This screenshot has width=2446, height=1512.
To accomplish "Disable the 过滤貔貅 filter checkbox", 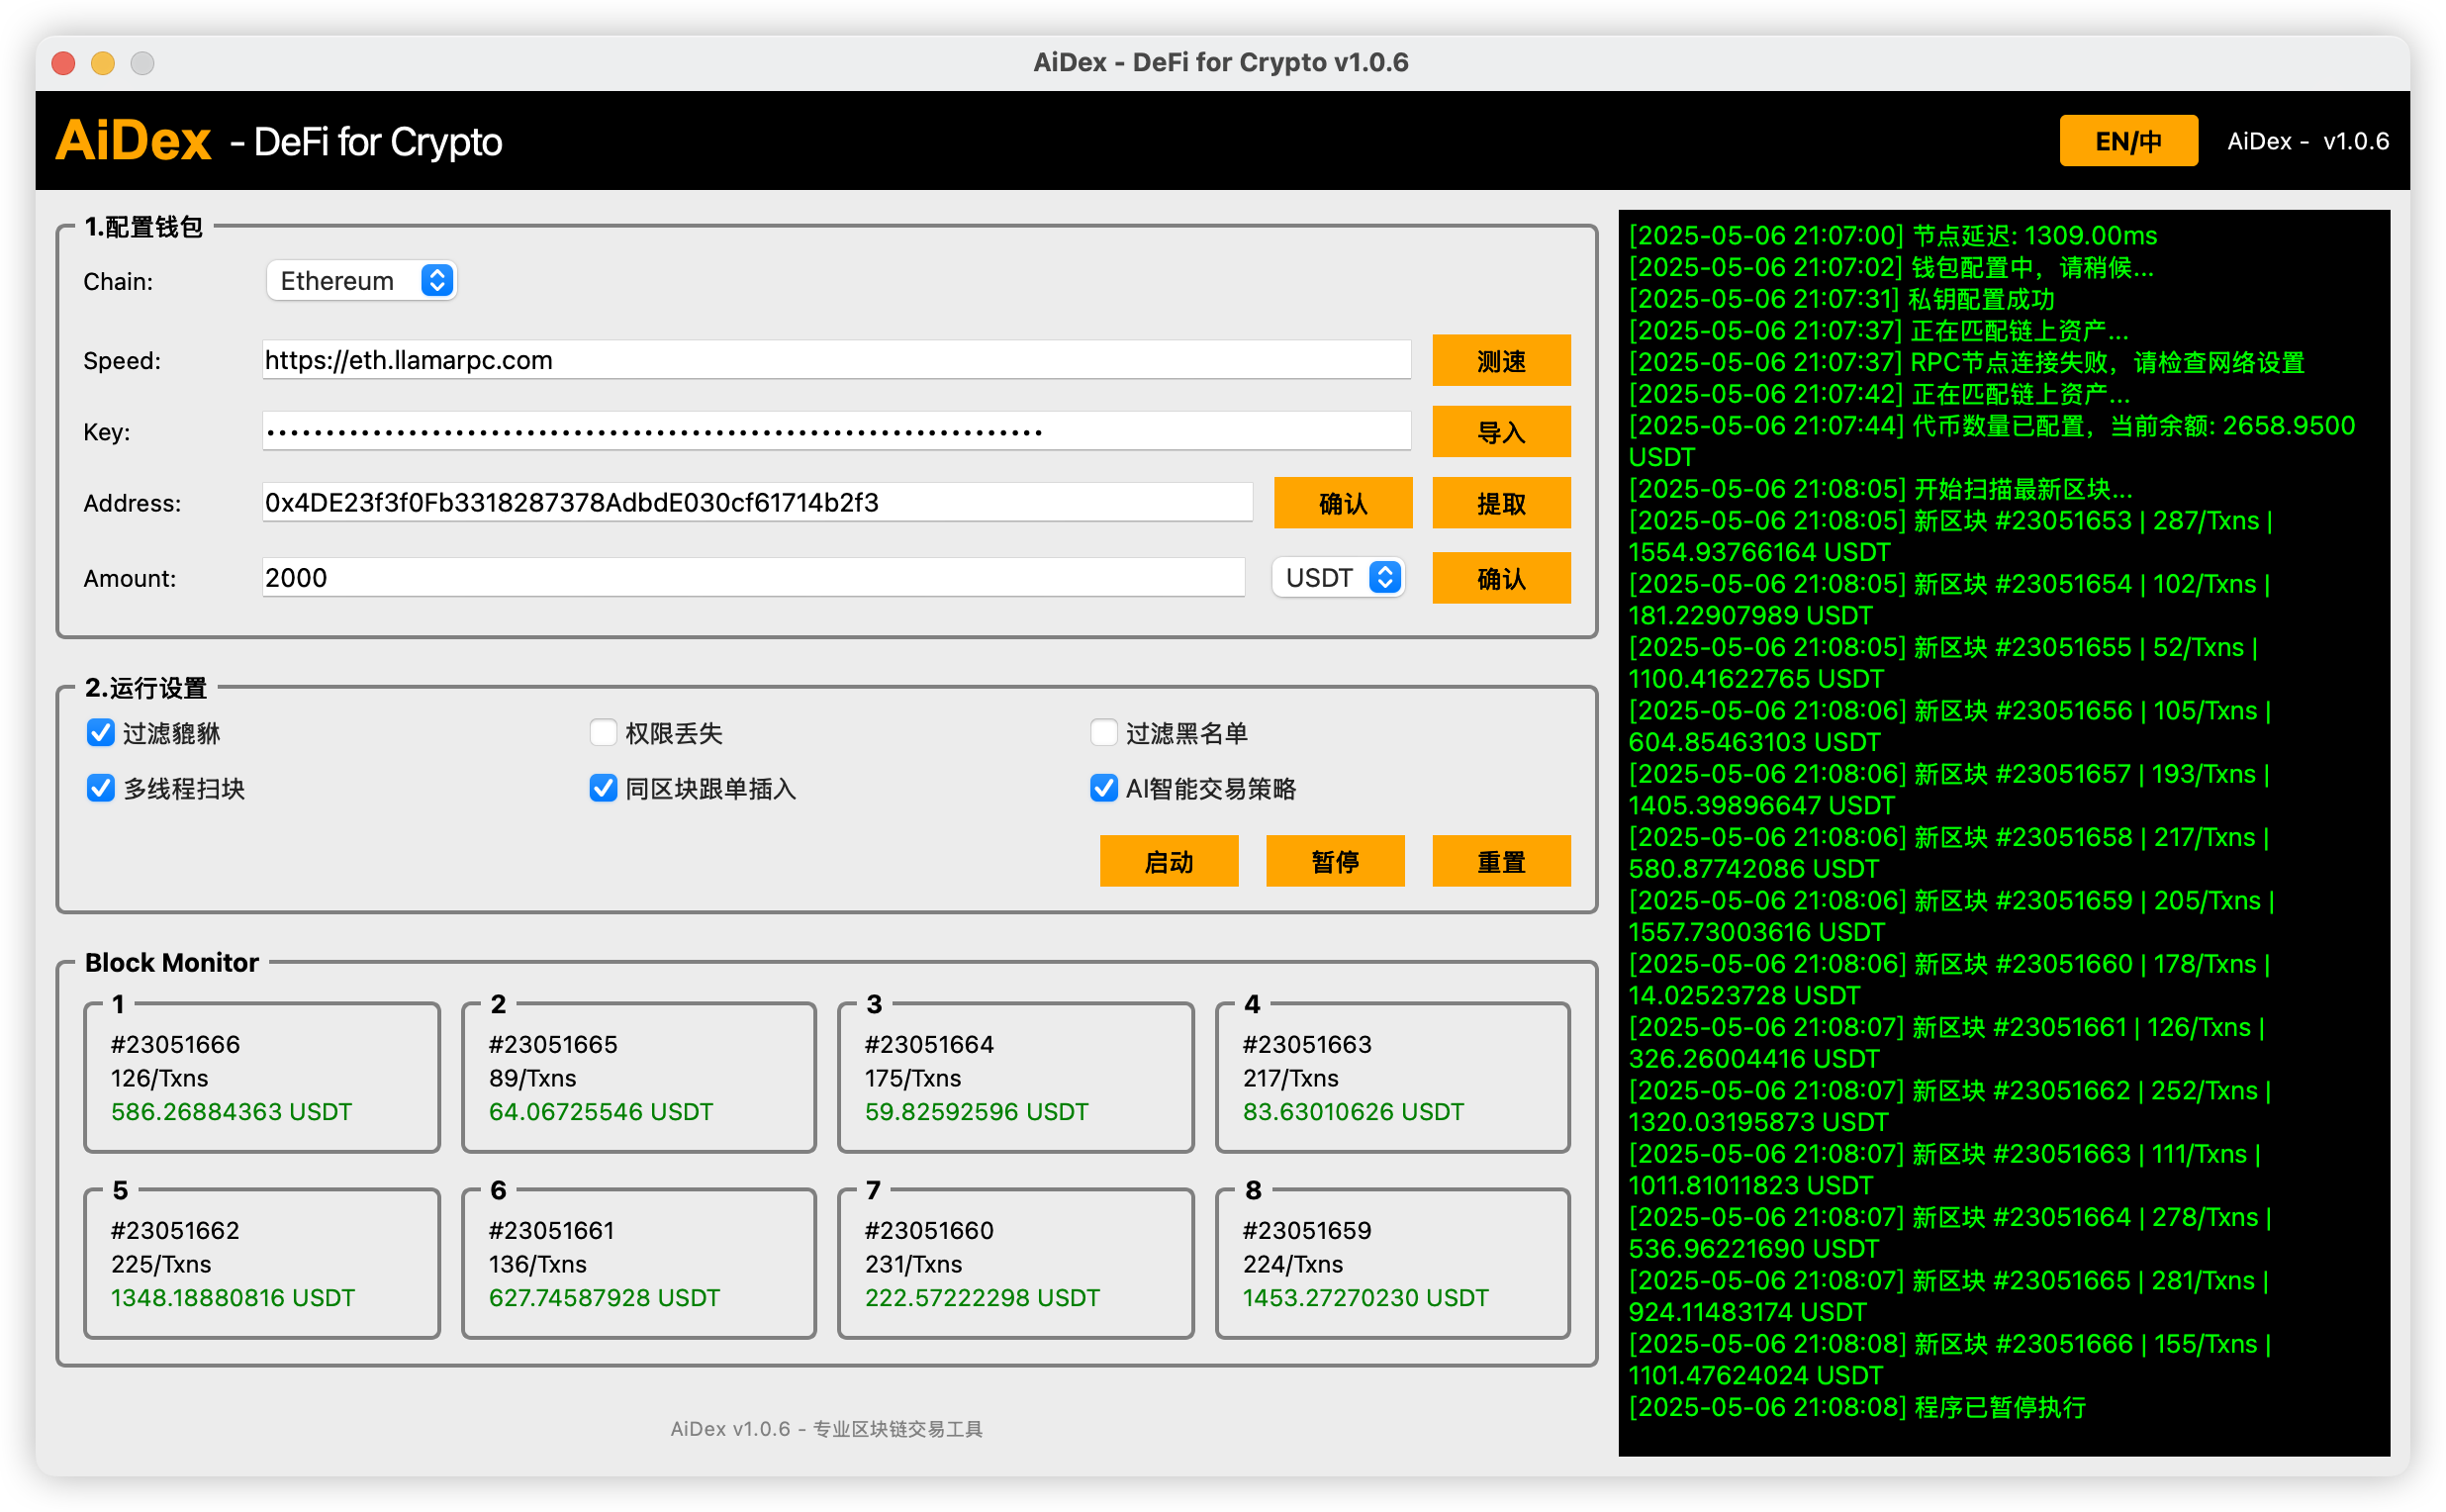I will click(x=100, y=733).
